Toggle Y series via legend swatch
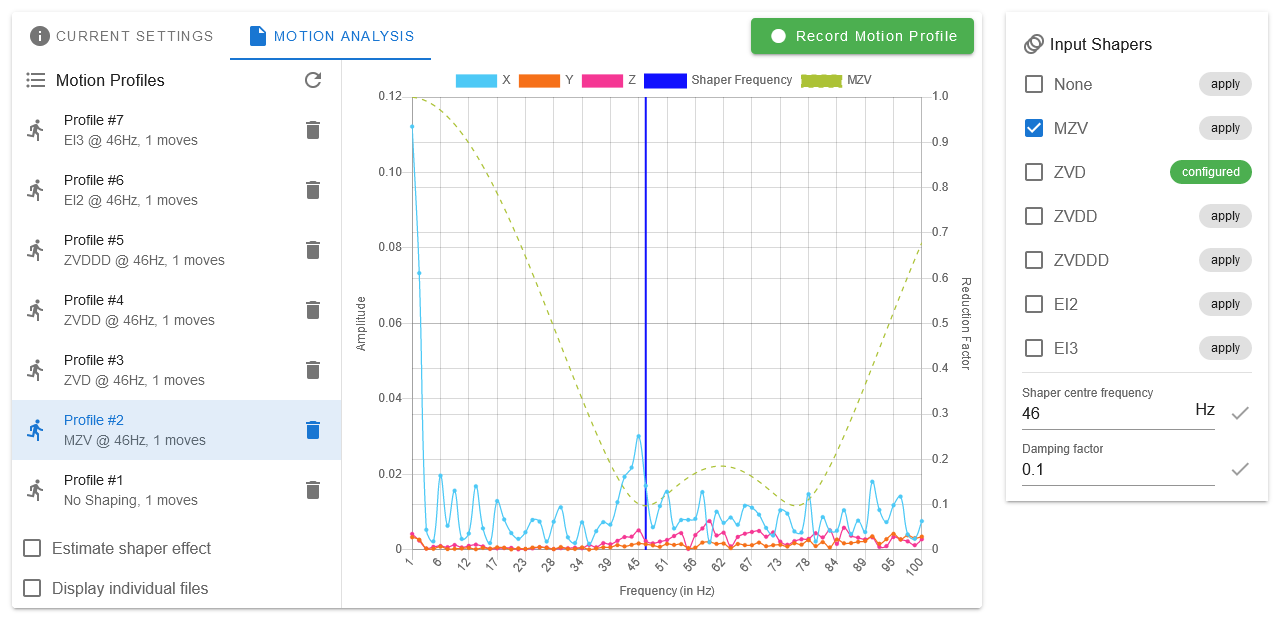Viewport: 1280px width, 620px height. pos(538,80)
